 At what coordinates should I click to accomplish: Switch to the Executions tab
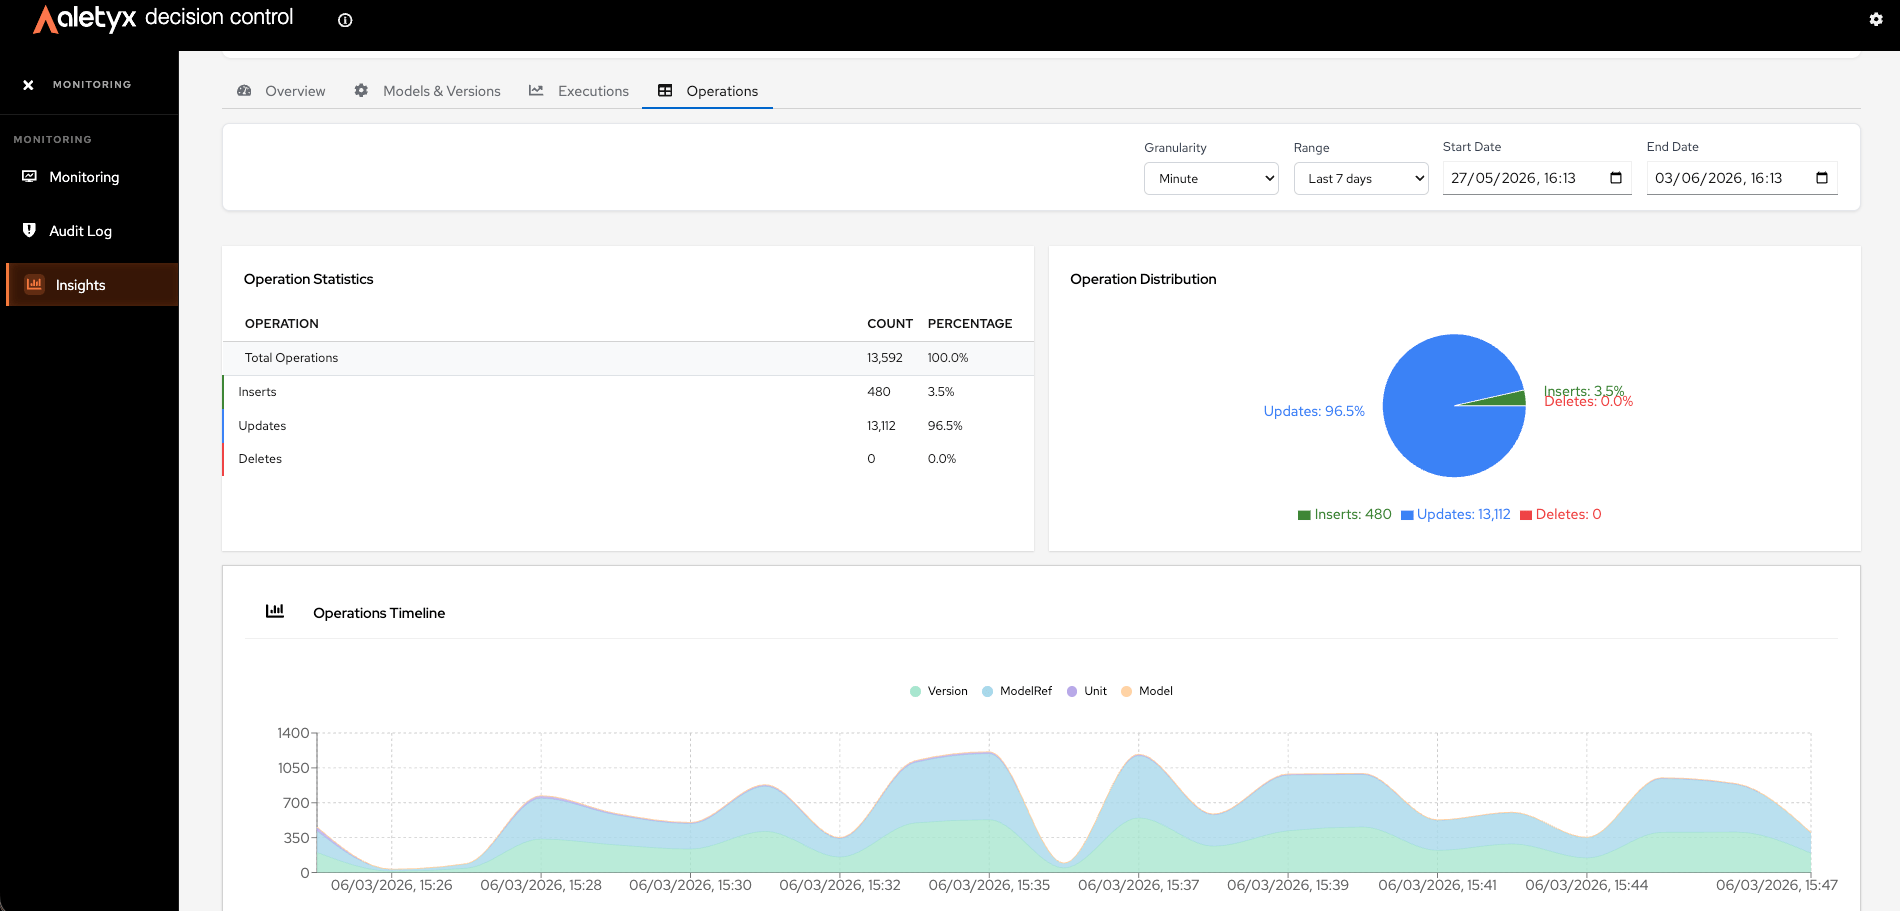(x=579, y=91)
